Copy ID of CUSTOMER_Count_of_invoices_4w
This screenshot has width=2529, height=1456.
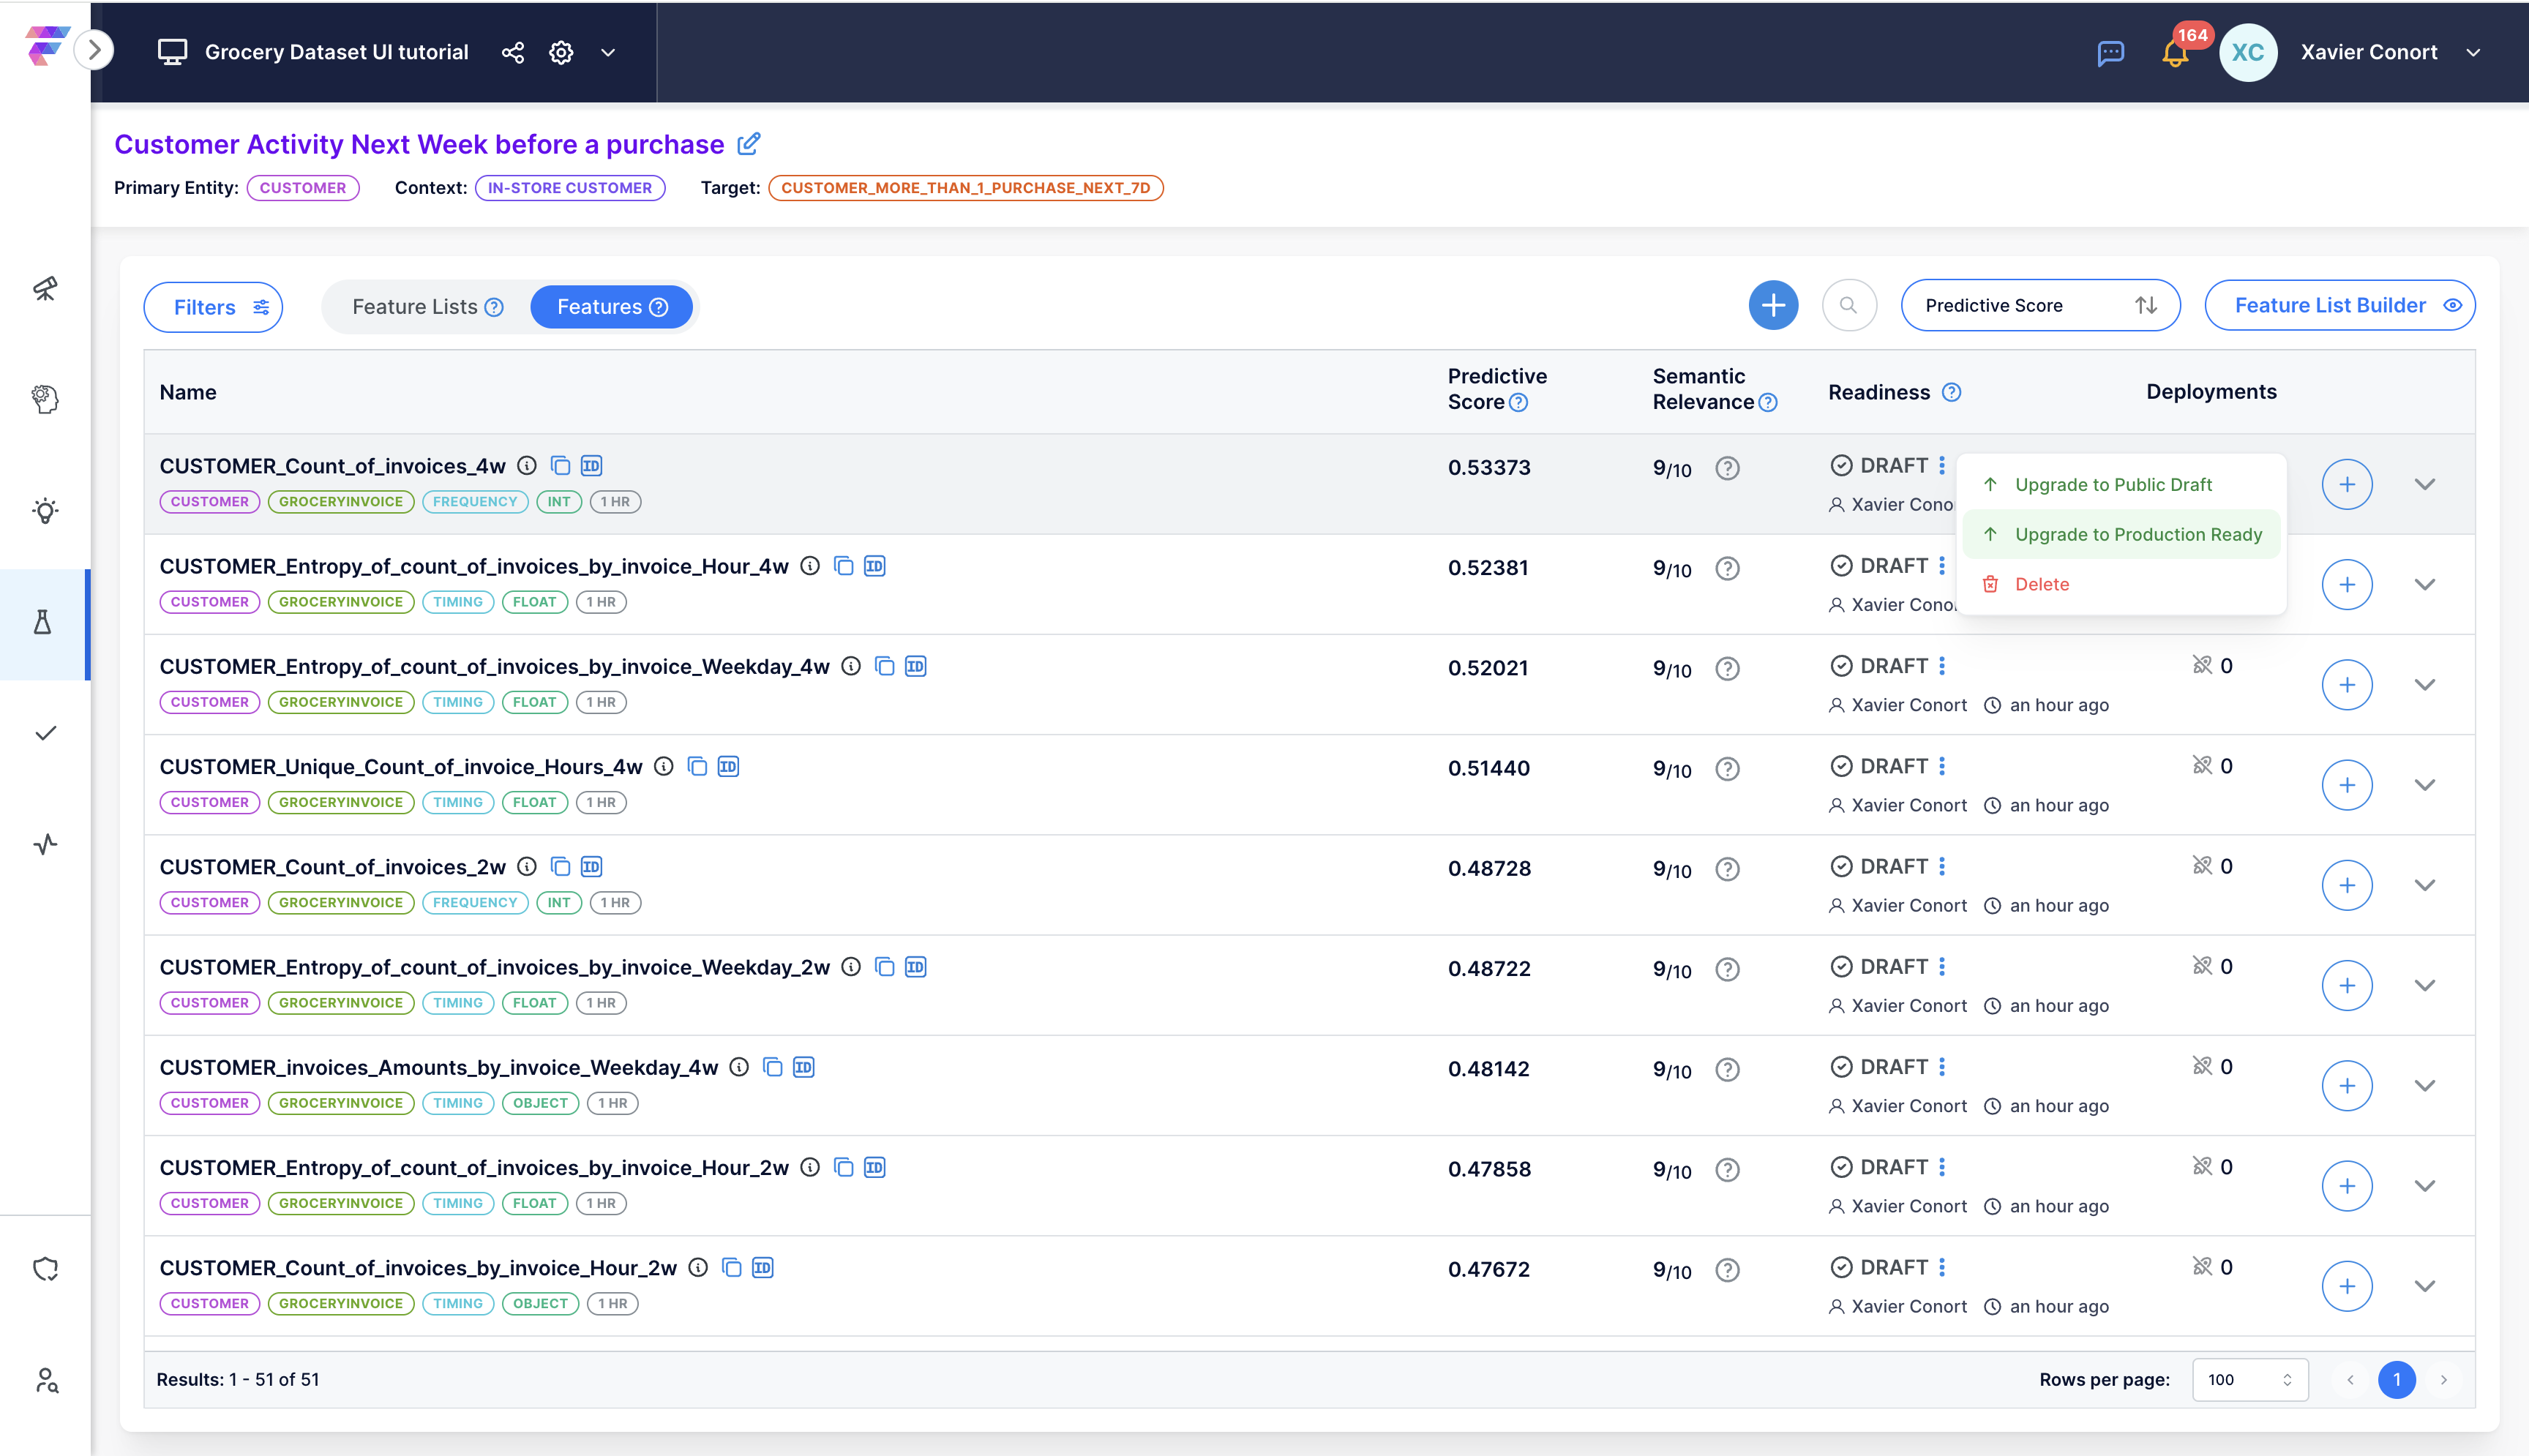pos(591,466)
